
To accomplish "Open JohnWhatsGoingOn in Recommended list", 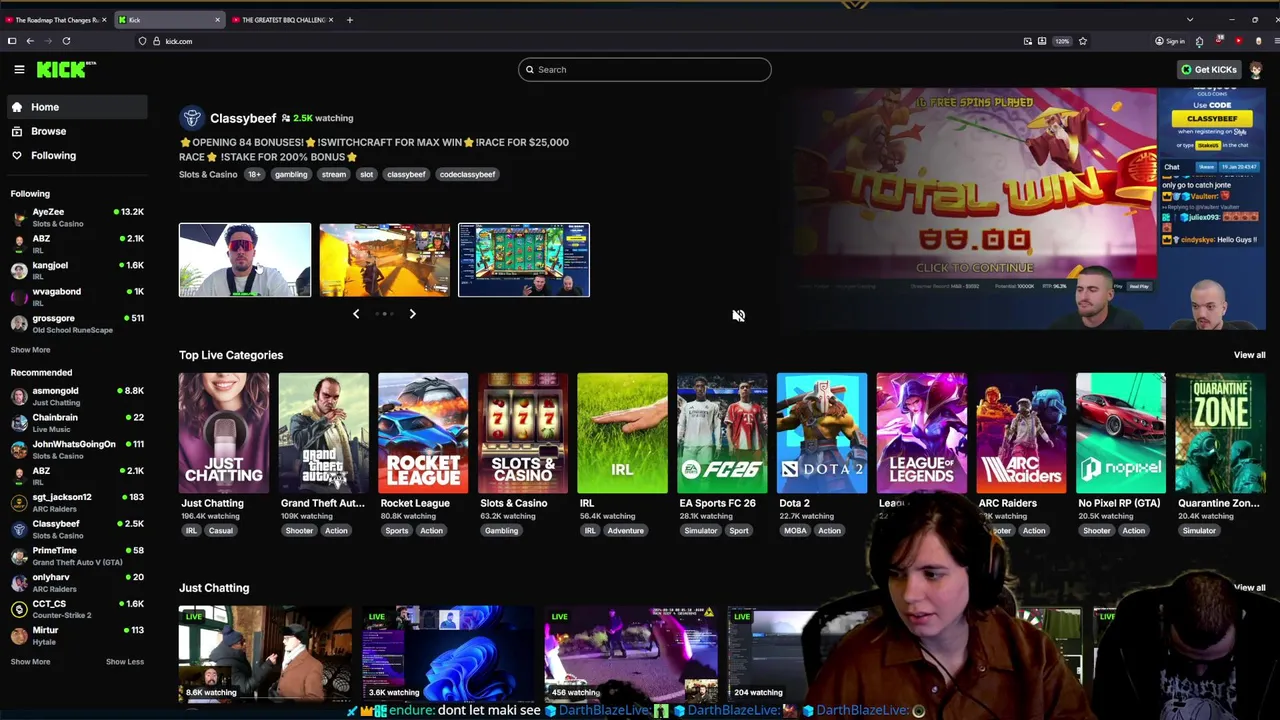I will pos(77,449).
